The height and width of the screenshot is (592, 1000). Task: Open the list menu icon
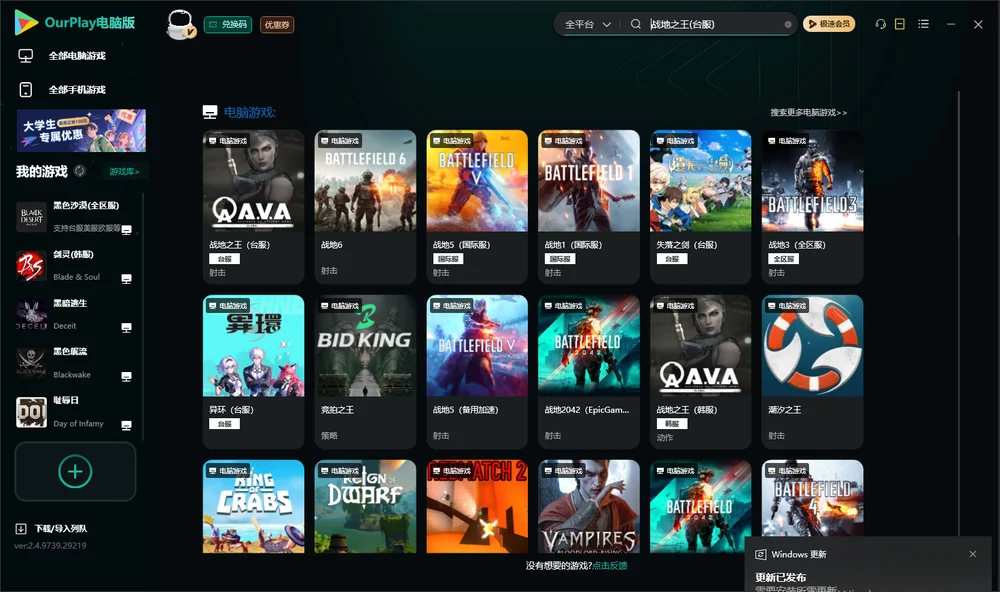tap(923, 24)
